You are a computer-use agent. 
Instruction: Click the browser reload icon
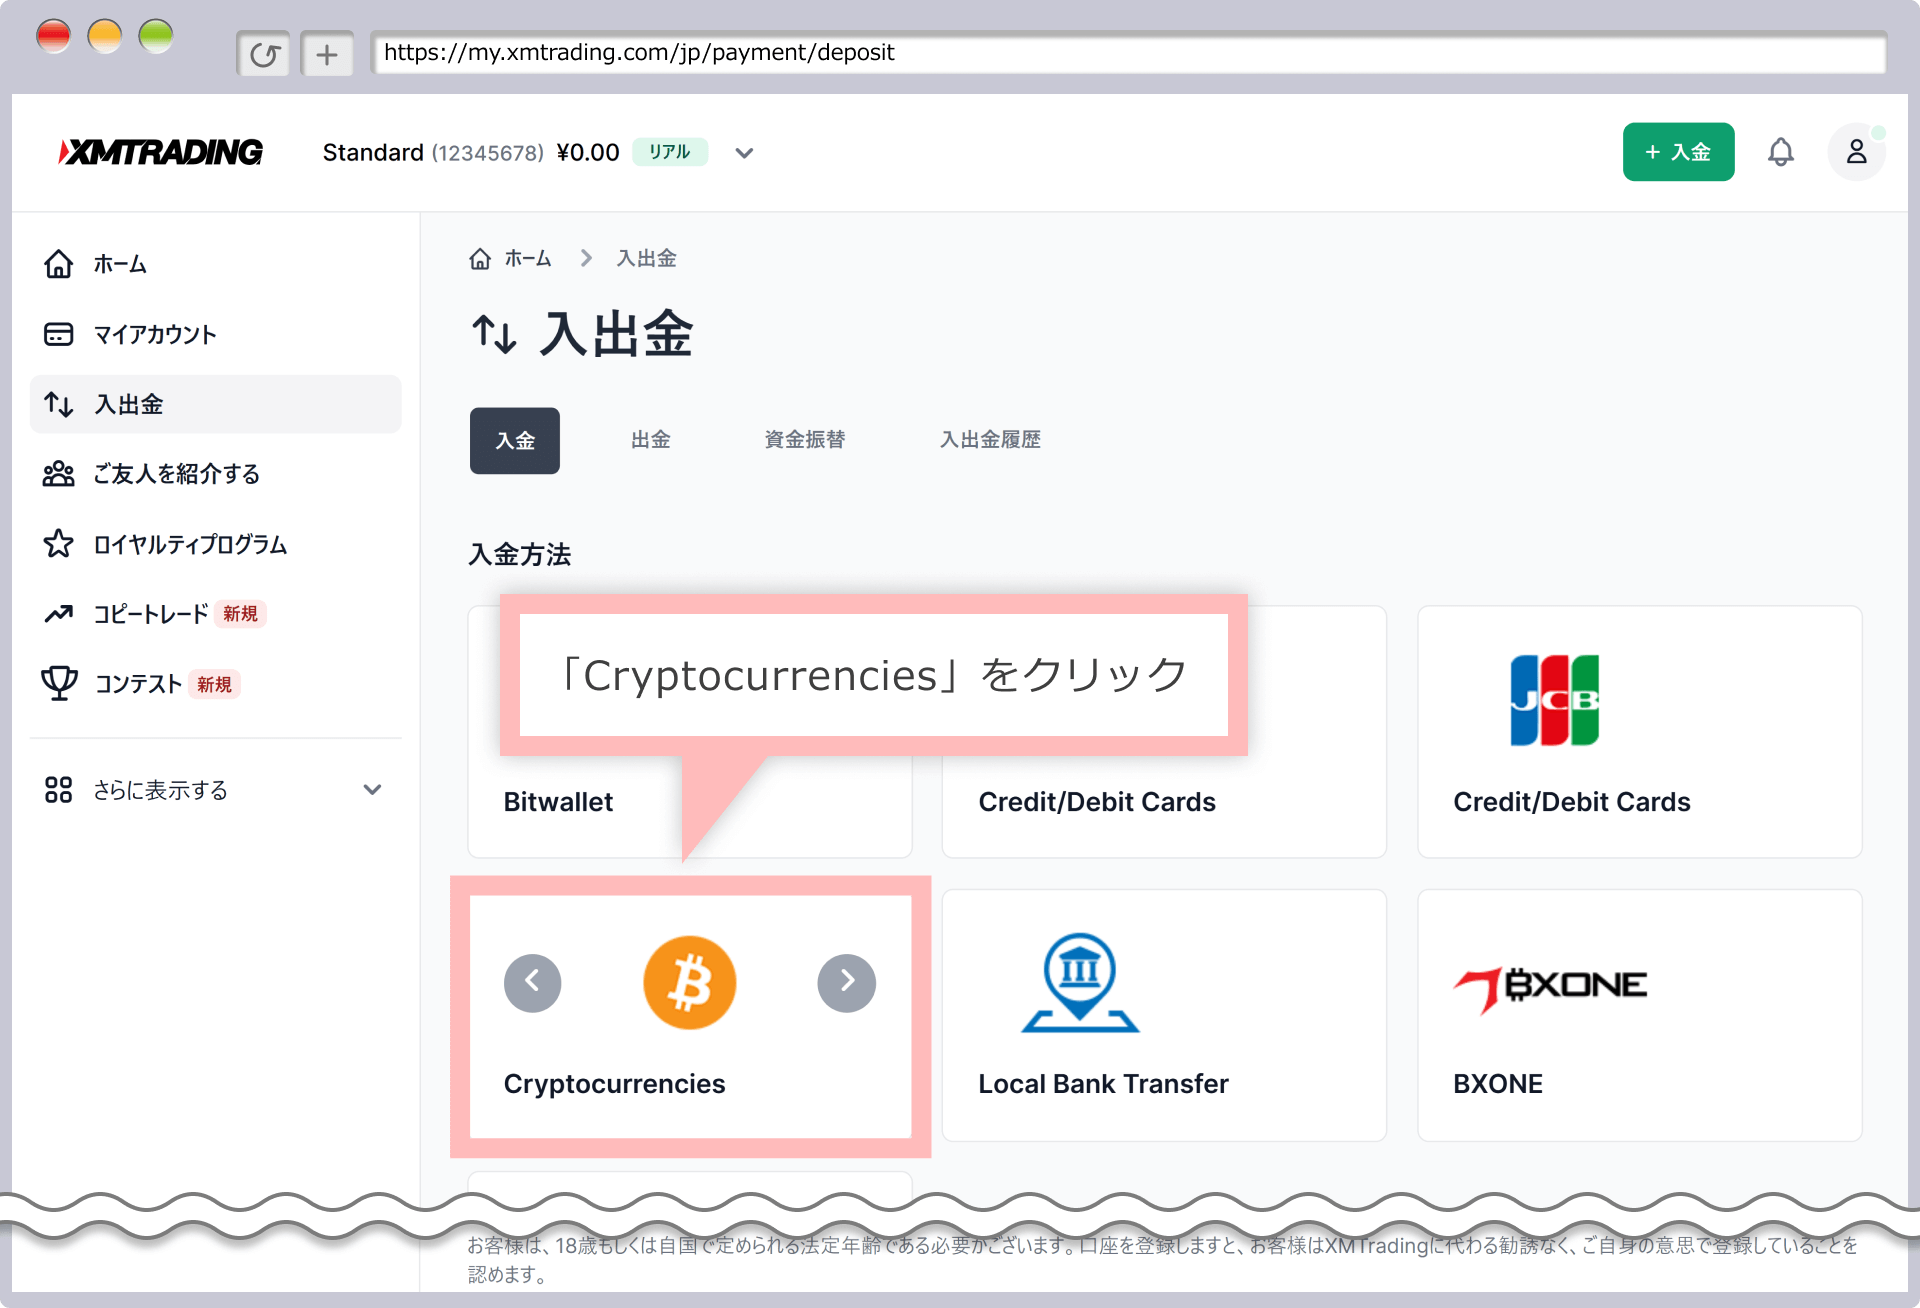[264, 54]
